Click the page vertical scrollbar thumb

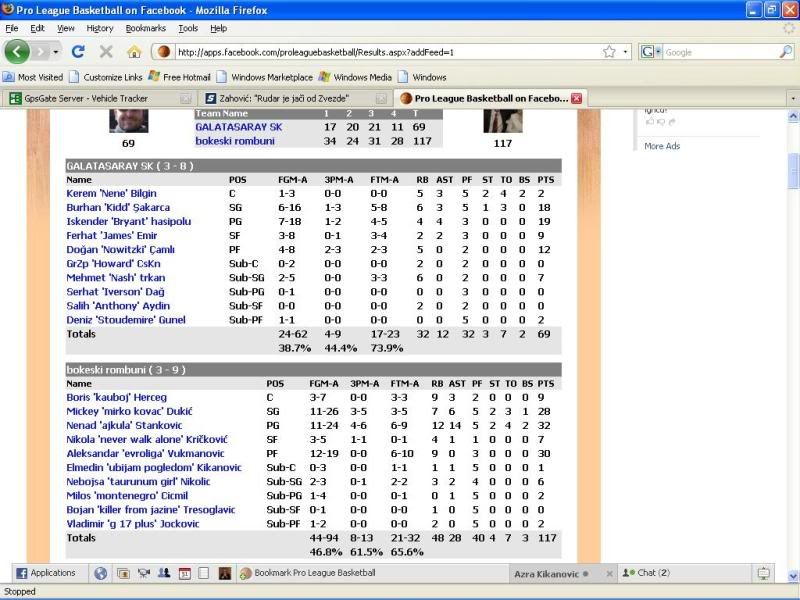coord(793,170)
